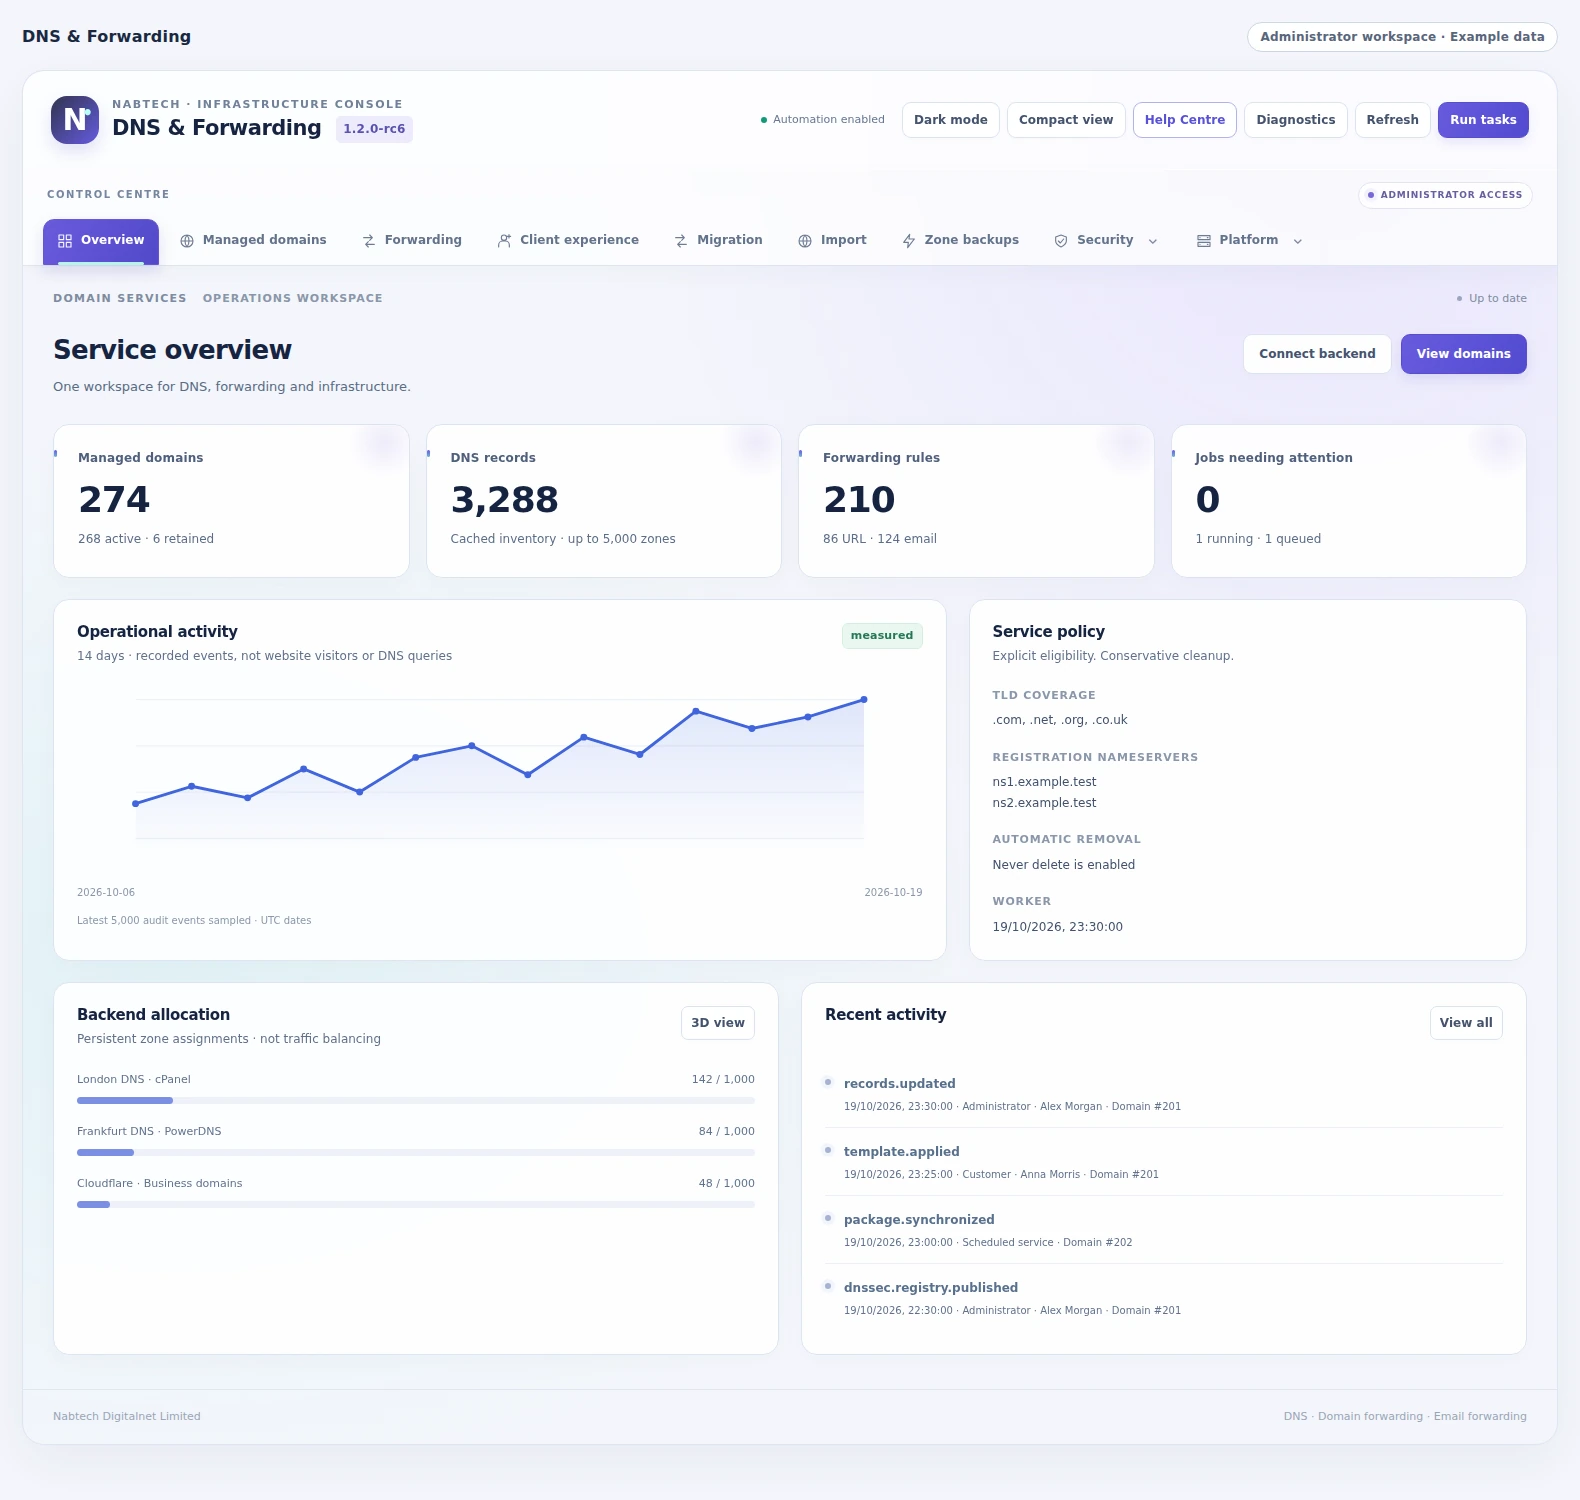Open the DNS records 3,288 card
Viewport: 1580px width, 1500px height.
[604, 501]
